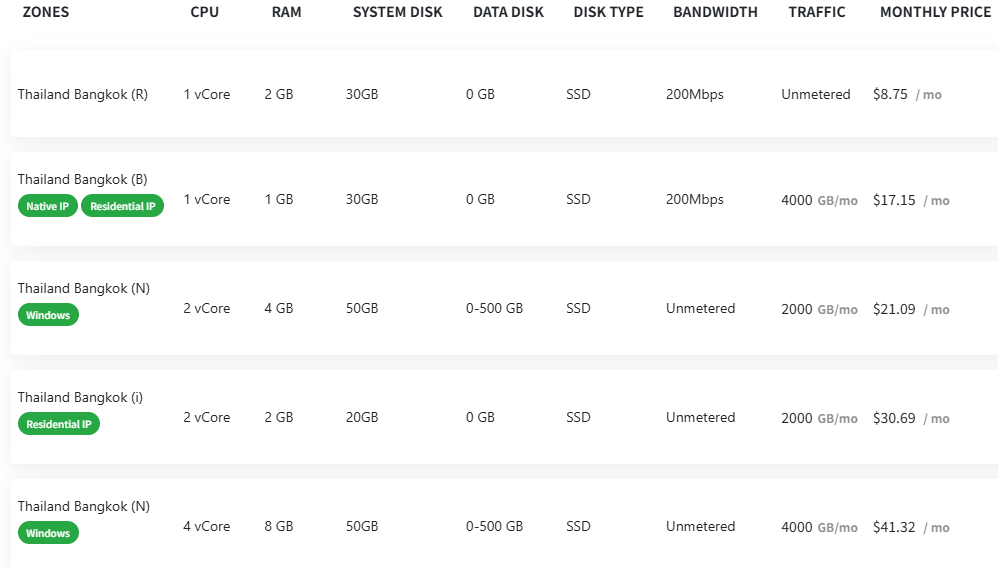998x569 pixels.
Task: Click the RAM column header
Action: (x=286, y=12)
